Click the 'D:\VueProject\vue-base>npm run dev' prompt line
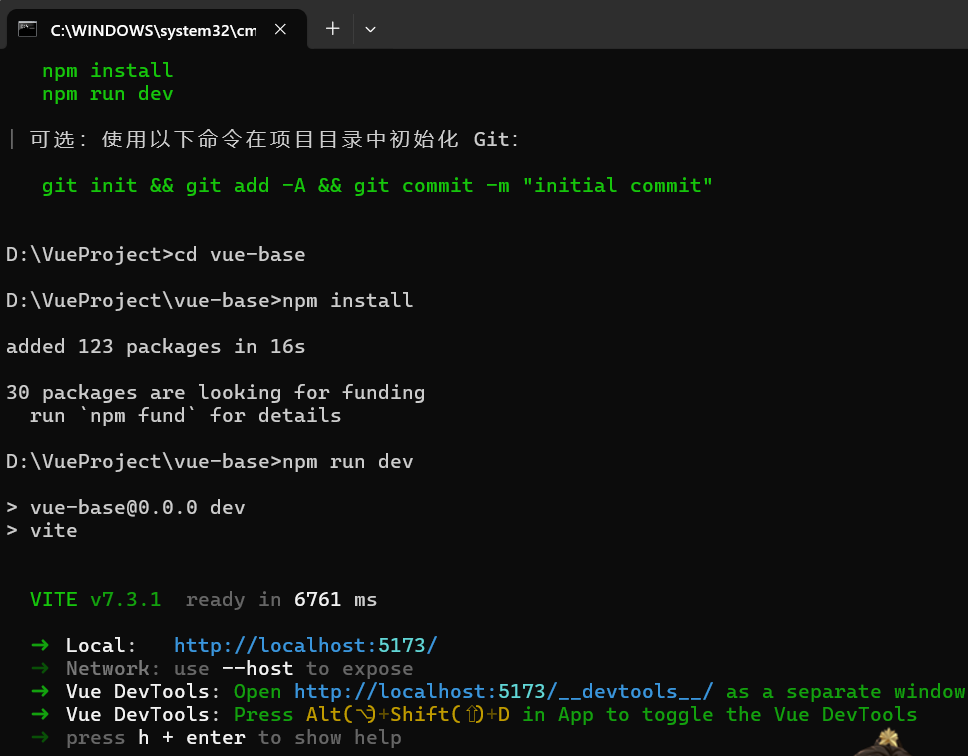This screenshot has width=968, height=756. coord(209,462)
